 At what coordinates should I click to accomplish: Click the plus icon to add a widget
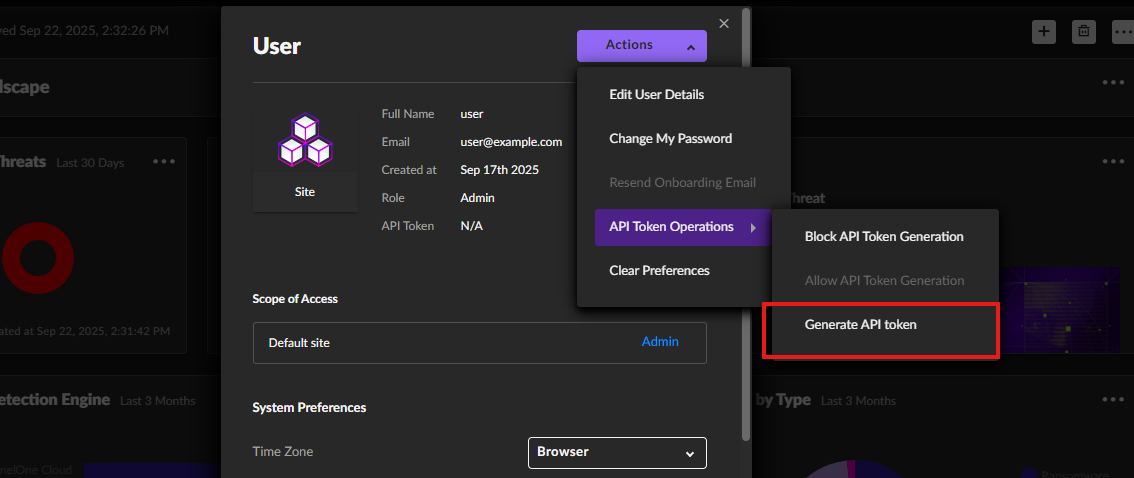pos(1044,31)
